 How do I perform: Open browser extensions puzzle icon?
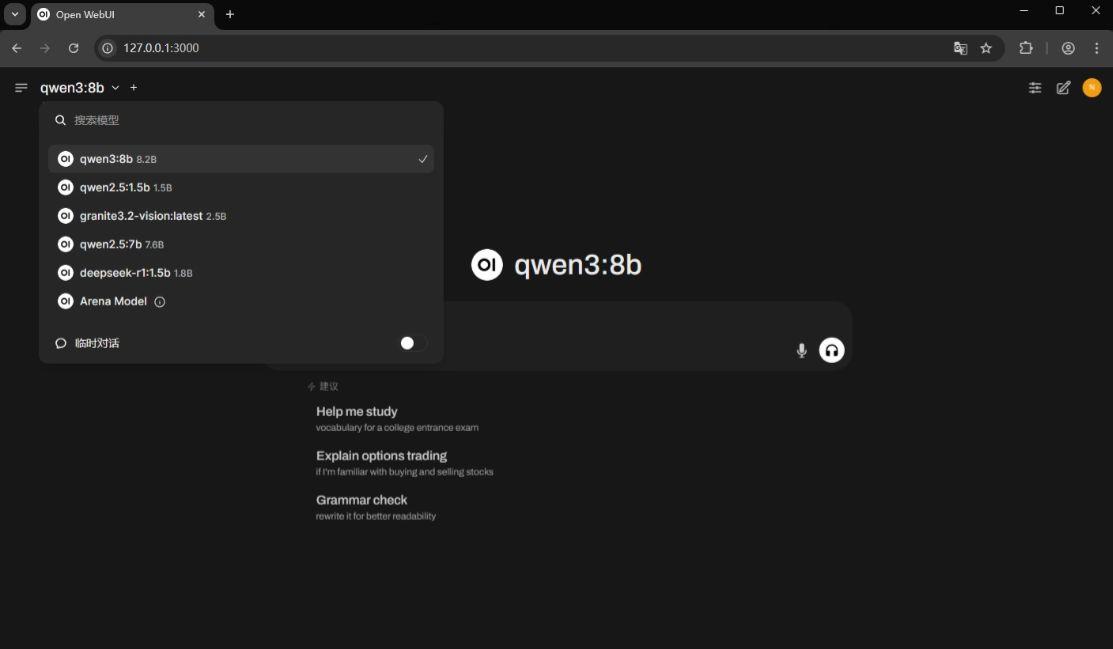coord(1025,48)
